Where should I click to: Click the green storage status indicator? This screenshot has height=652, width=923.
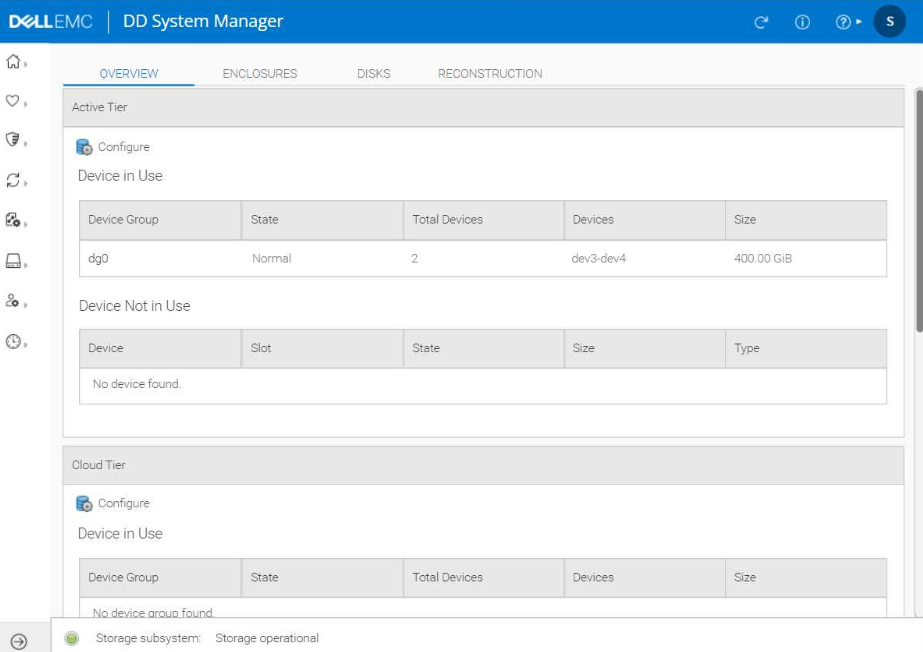coord(72,638)
